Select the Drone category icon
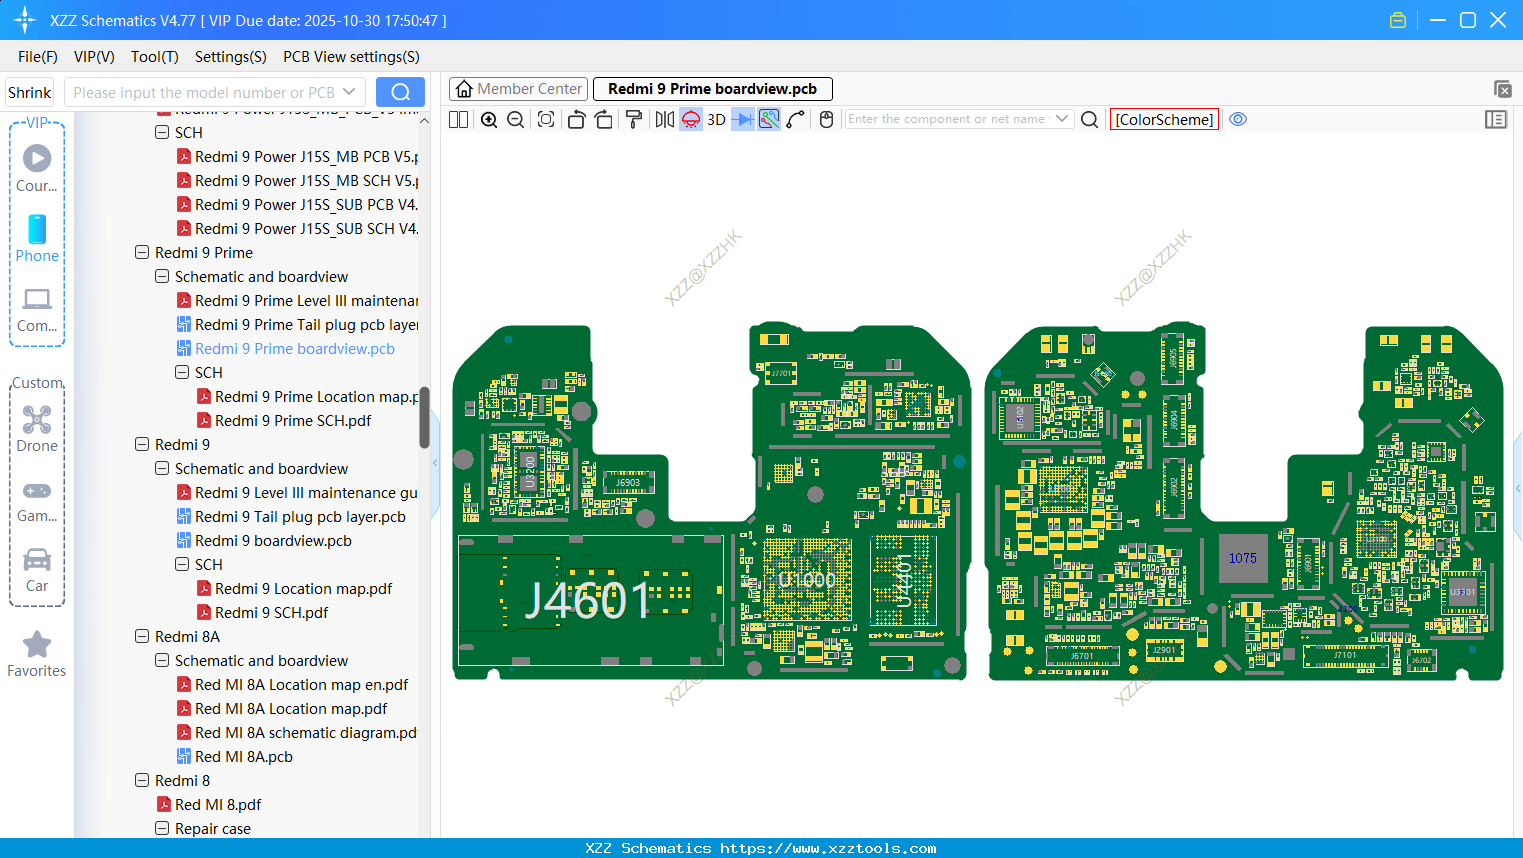1523x858 pixels. tap(37, 428)
